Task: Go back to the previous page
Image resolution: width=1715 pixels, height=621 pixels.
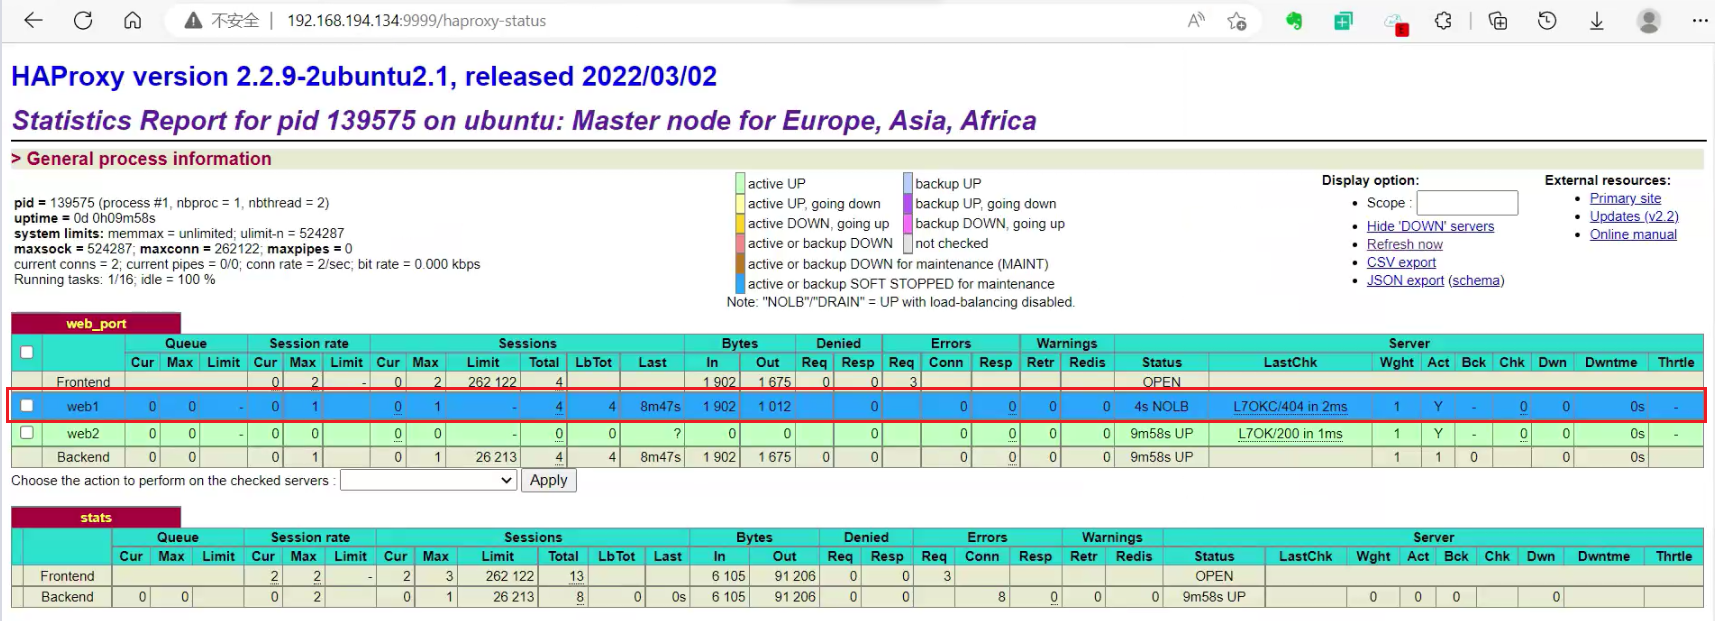Action: (x=33, y=20)
